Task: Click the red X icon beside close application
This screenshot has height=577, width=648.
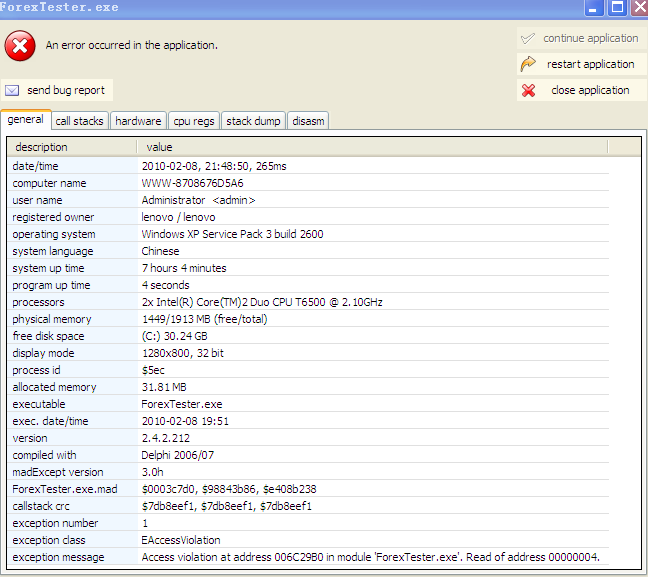Action: click(528, 90)
